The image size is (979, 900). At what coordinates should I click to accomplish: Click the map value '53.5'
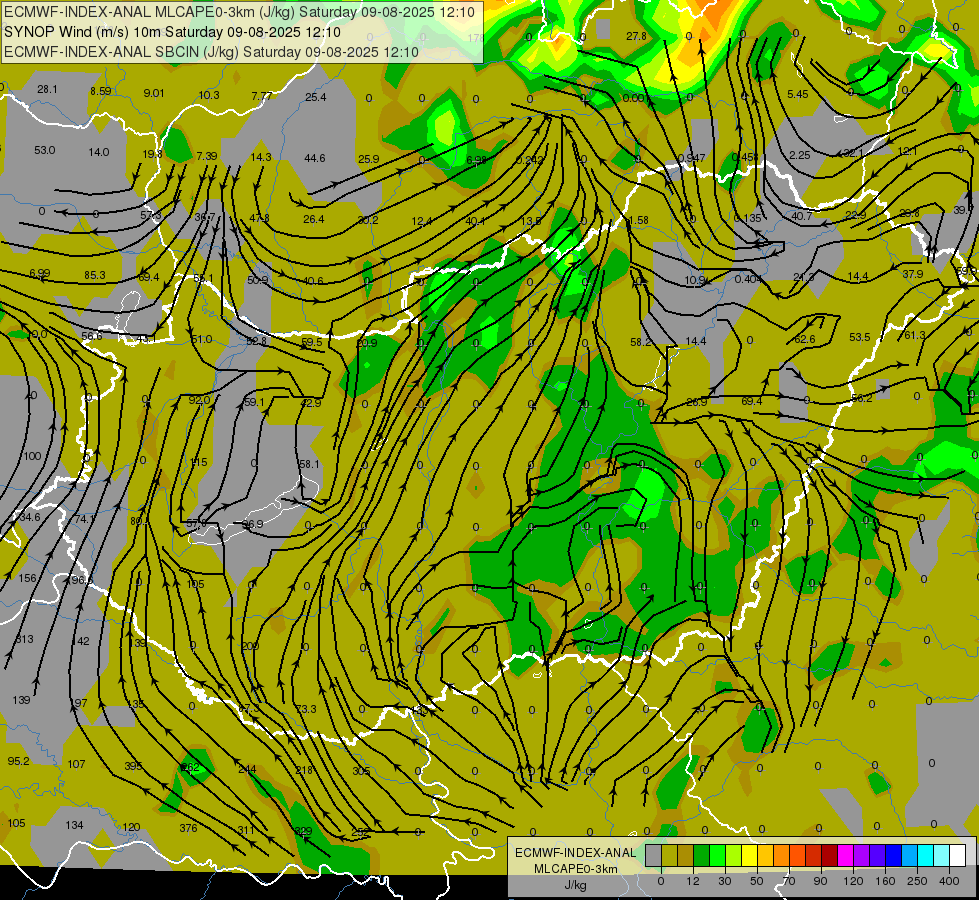(860, 337)
